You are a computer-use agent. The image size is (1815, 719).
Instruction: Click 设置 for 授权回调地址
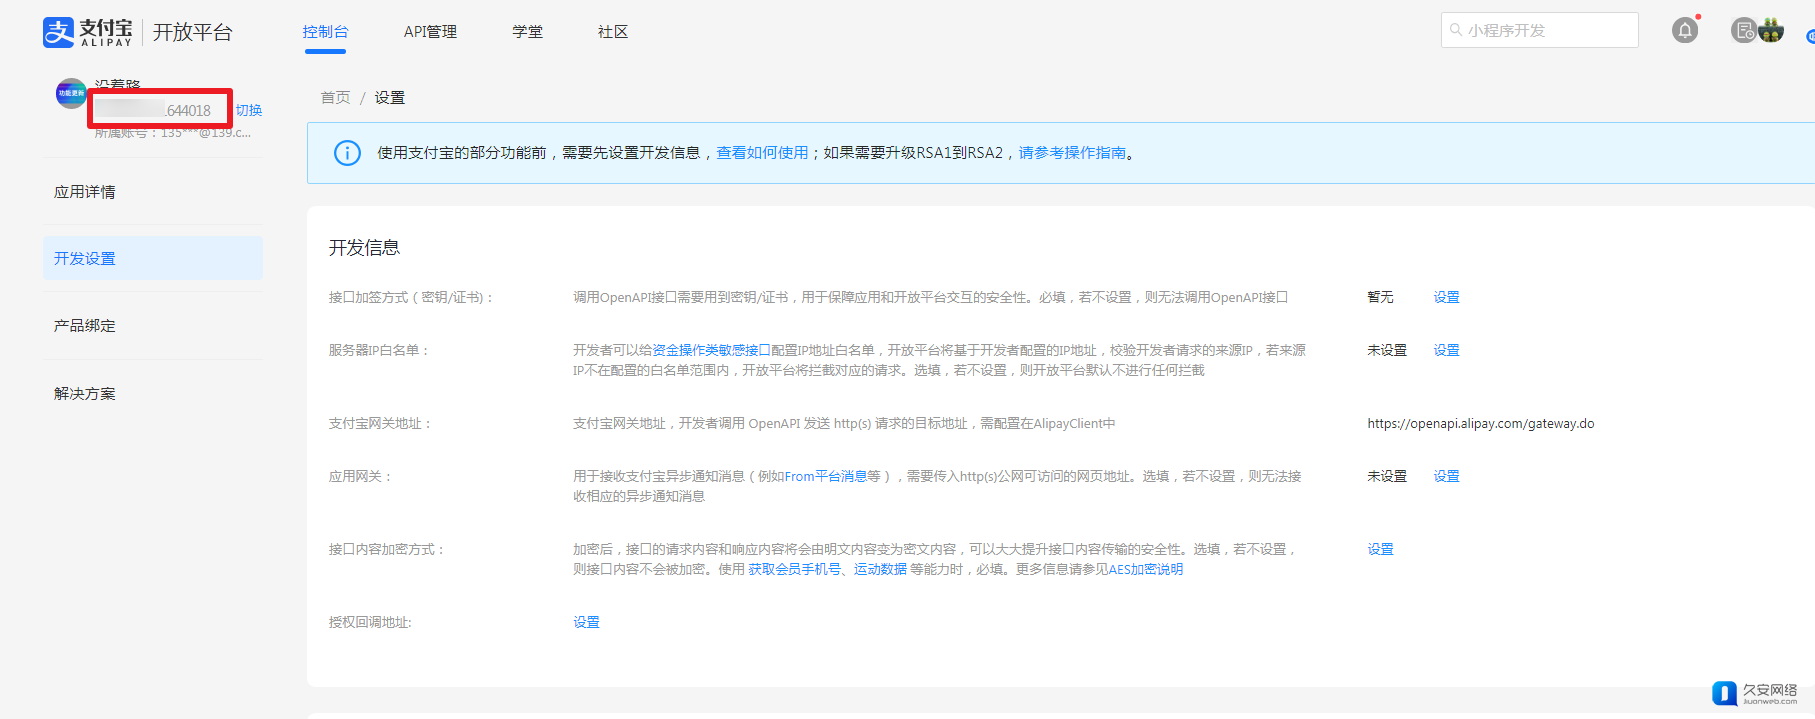pyautogui.click(x=586, y=622)
